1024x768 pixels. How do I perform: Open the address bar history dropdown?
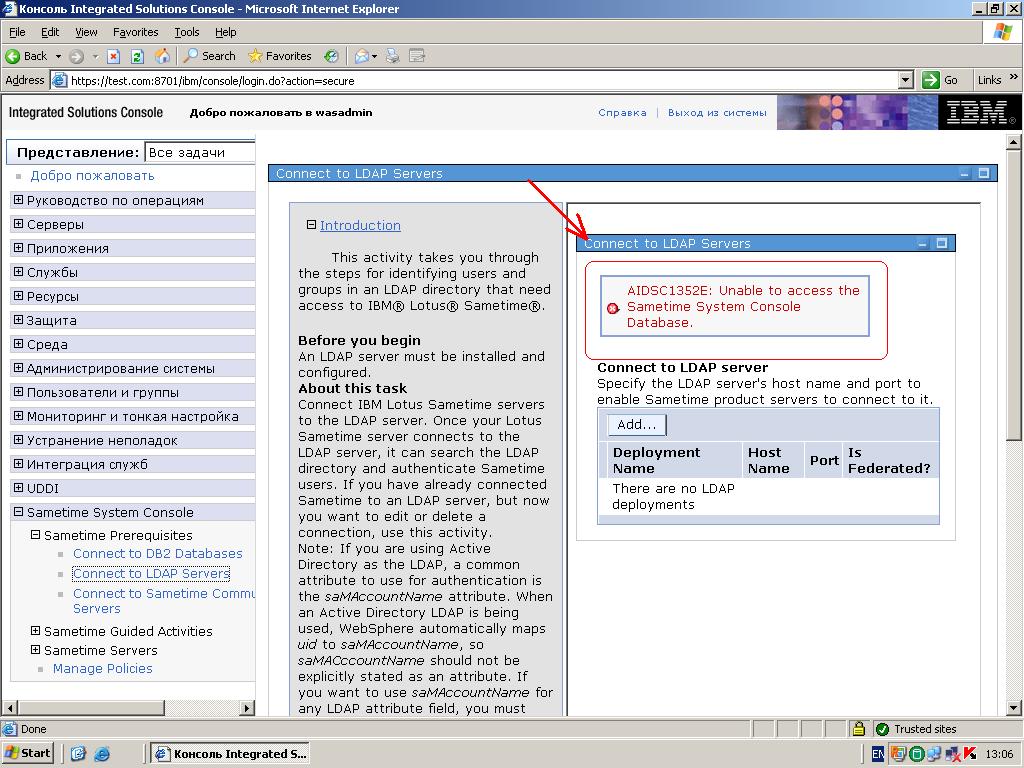pos(905,80)
